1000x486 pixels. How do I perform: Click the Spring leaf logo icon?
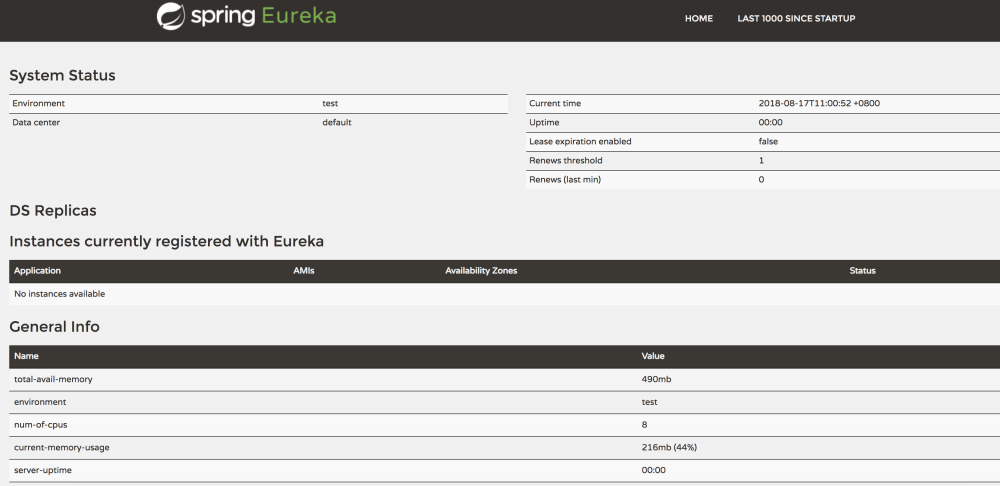170,17
